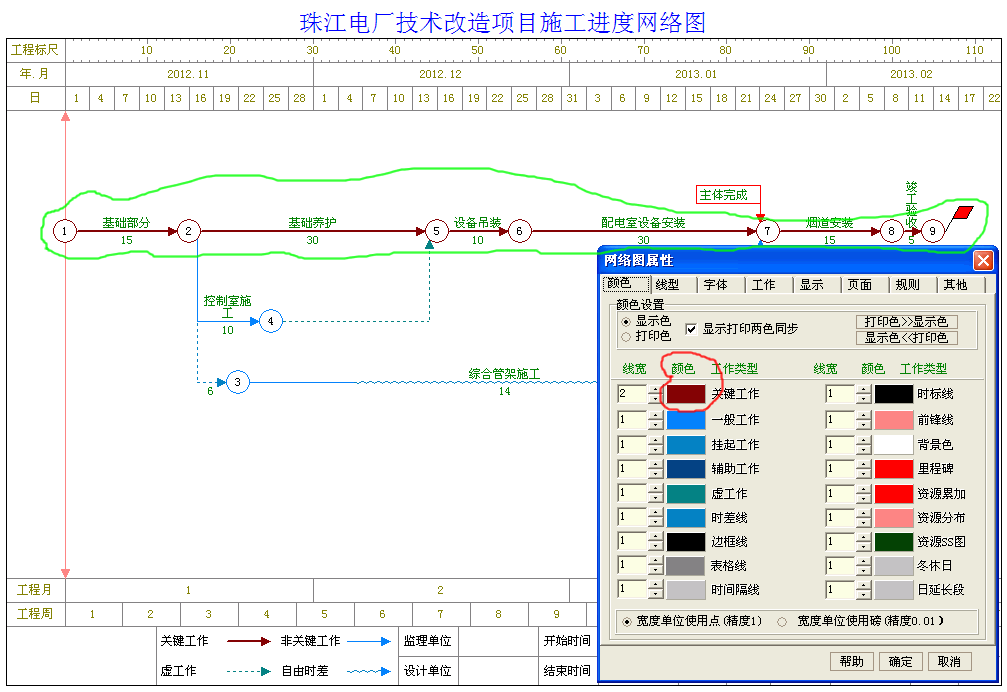Viewport: 1007px width, 692px height.
Task: Open the 规则 tab
Action: 913,285
